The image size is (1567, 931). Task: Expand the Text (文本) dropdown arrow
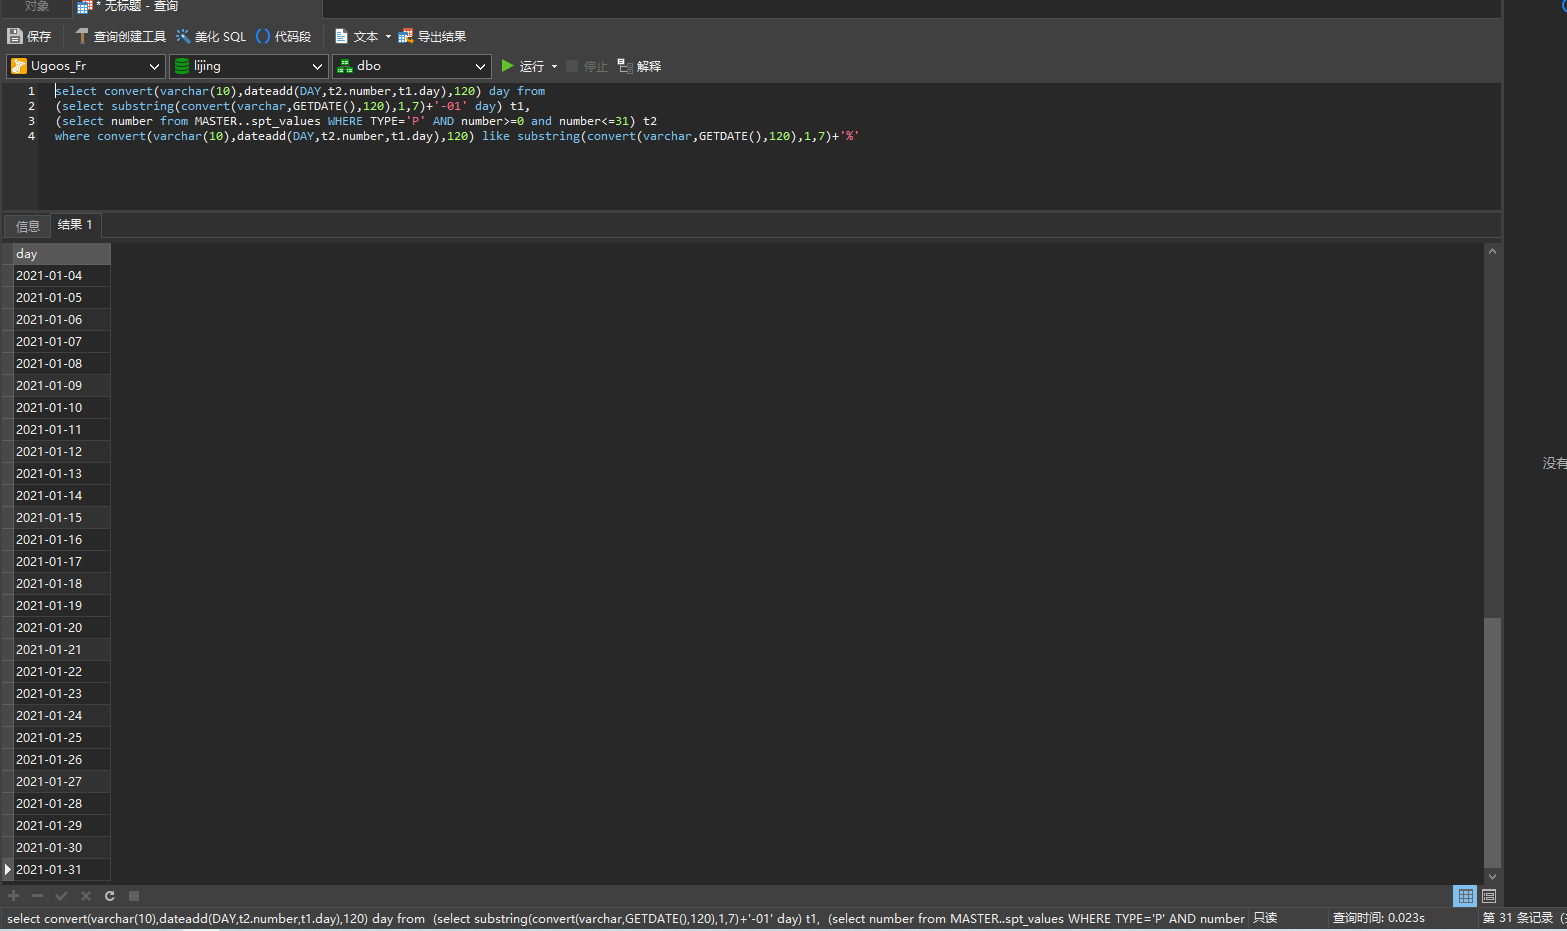pyautogui.click(x=388, y=37)
